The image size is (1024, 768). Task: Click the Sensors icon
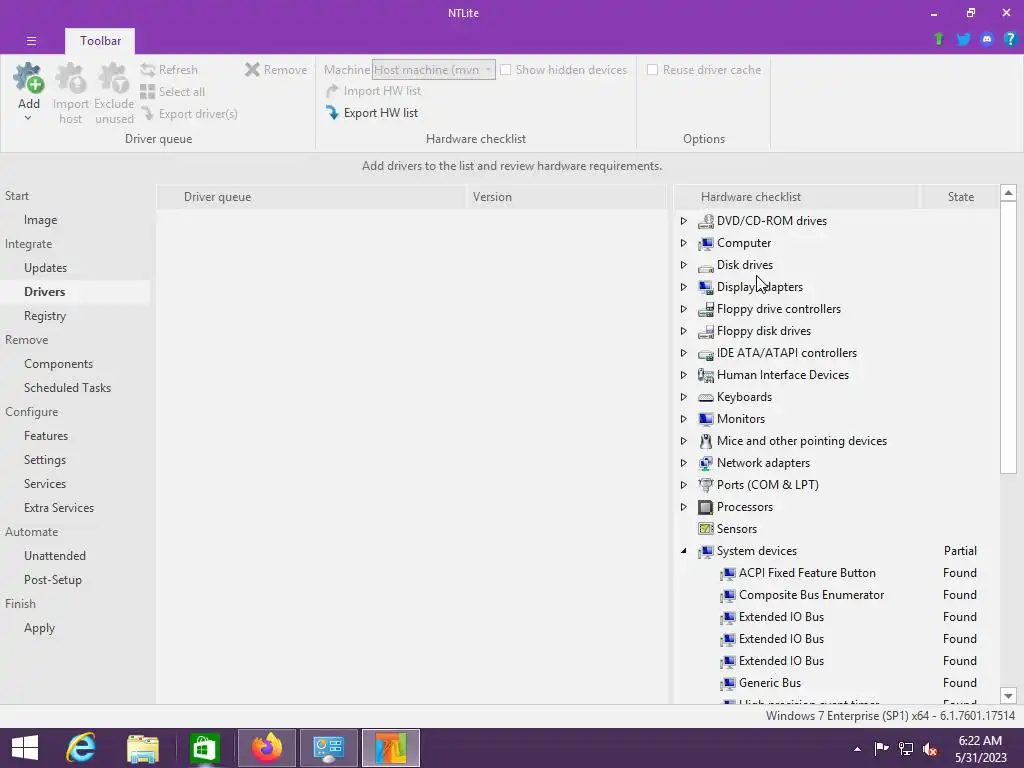click(x=705, y=529)
